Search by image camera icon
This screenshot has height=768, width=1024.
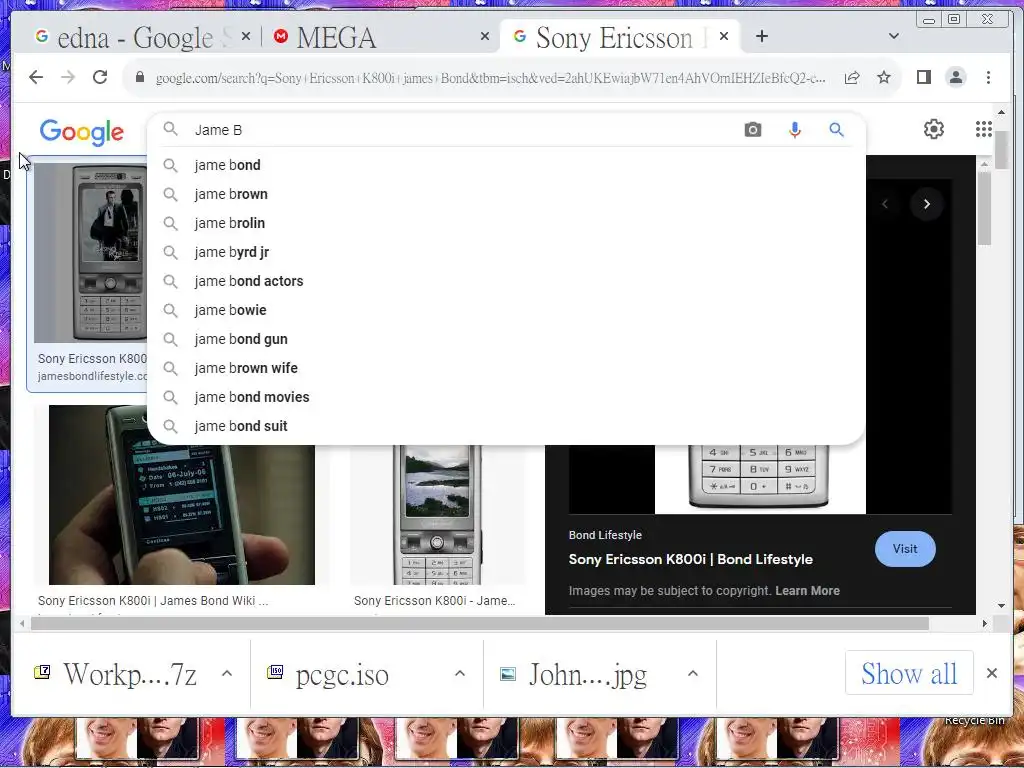[x=752, y=129]
